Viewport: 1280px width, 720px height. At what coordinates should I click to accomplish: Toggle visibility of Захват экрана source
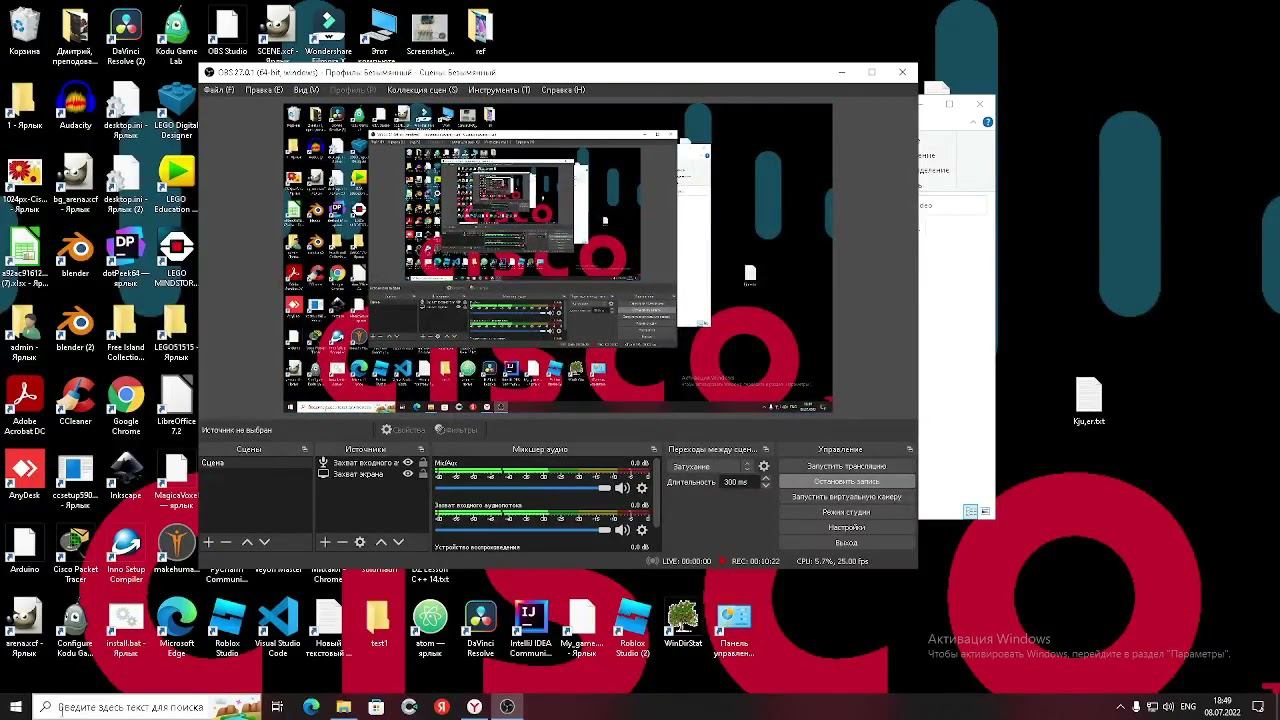(408, 474)
